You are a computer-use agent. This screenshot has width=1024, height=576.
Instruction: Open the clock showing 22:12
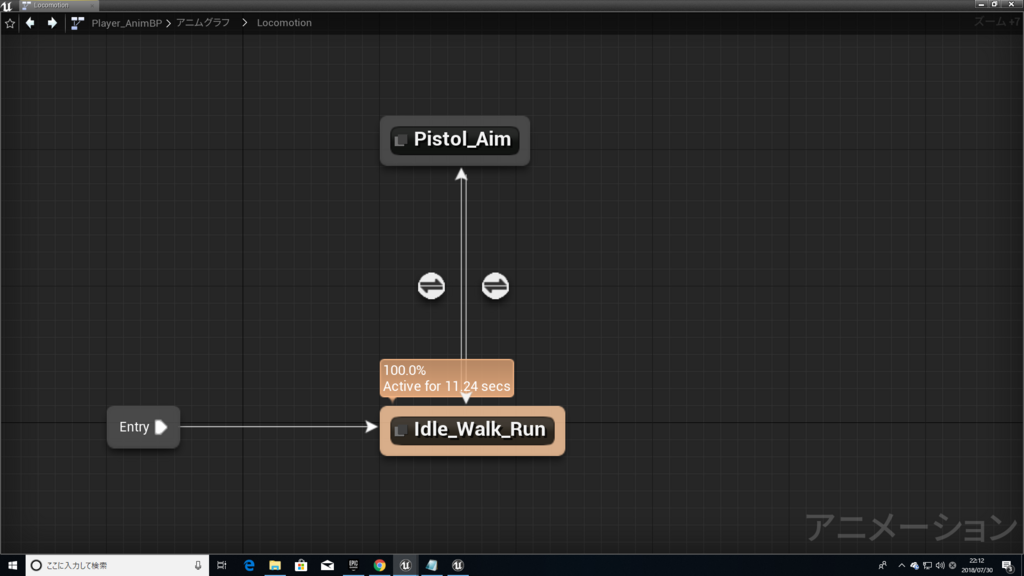point(977,566)
